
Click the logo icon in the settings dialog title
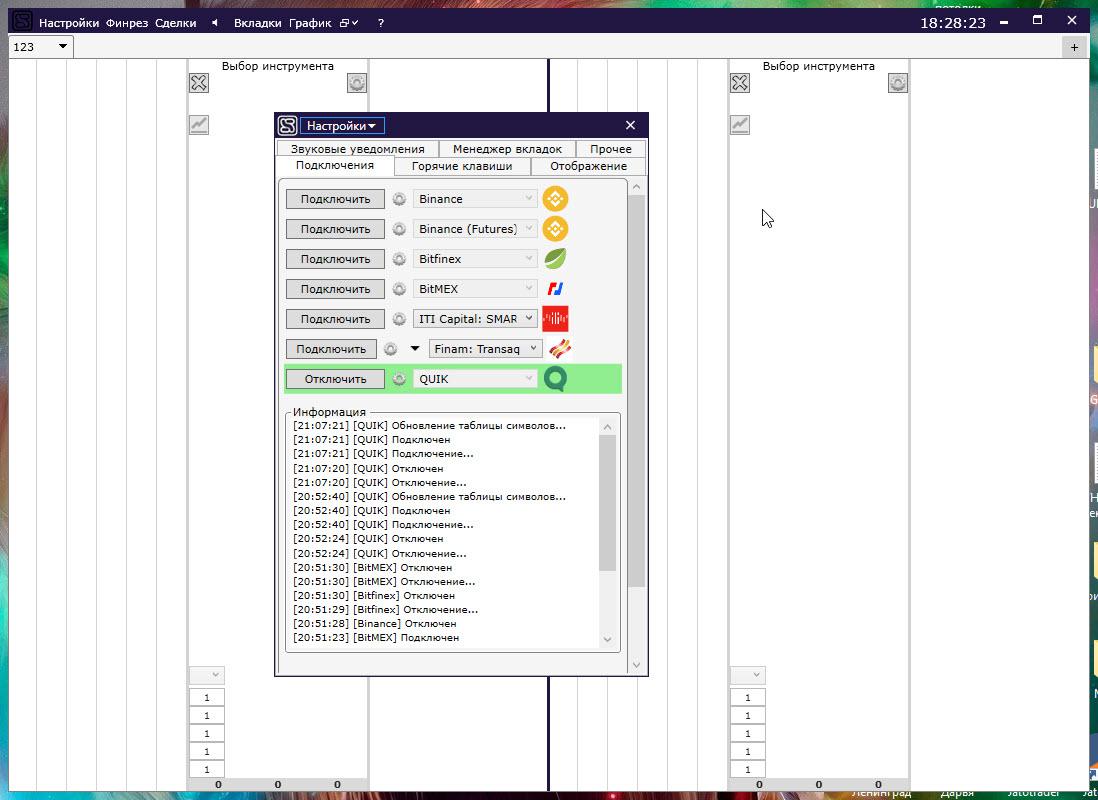coord(288,125)
